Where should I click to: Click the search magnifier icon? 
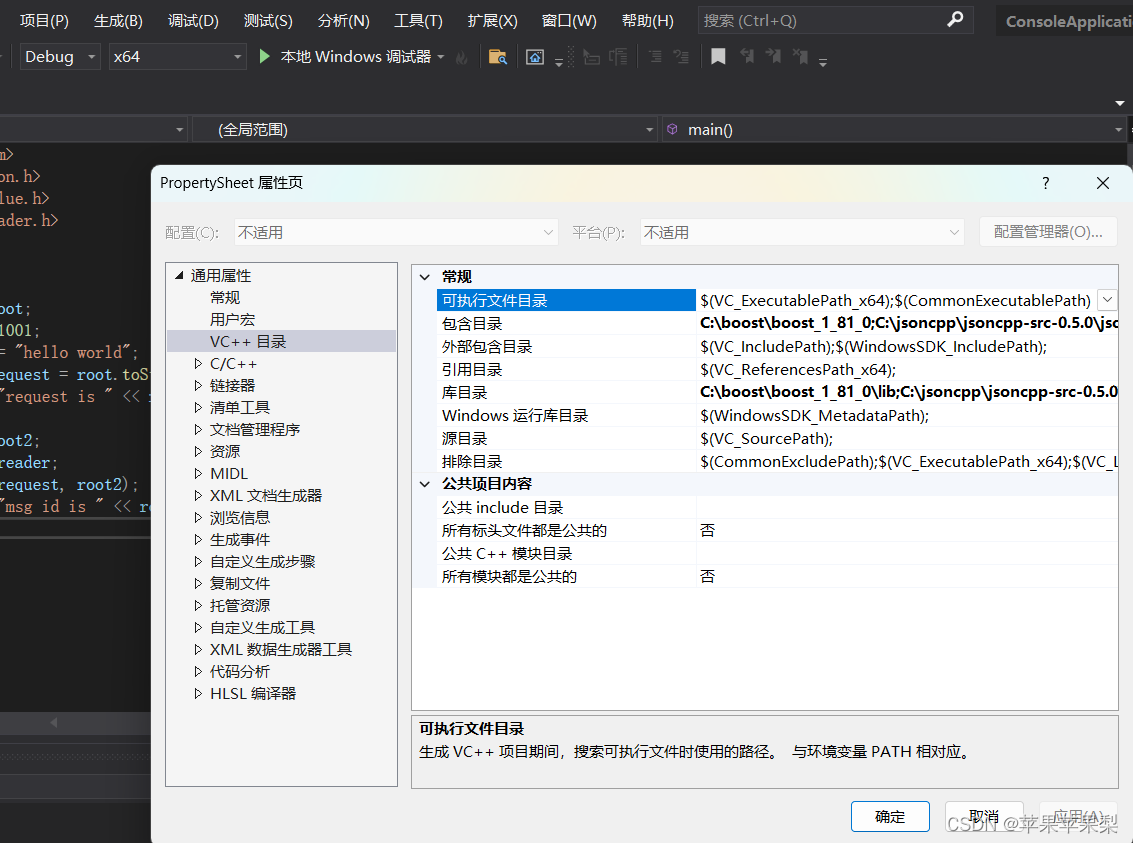[x=955, y=20]
